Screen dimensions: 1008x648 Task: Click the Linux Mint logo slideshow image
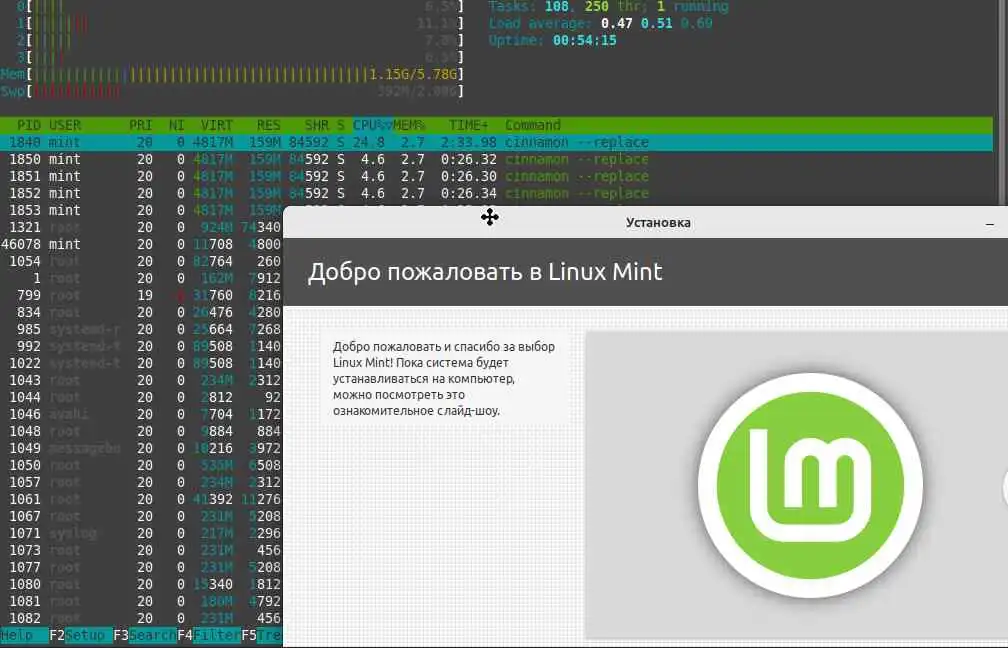(x=810, y=485)
